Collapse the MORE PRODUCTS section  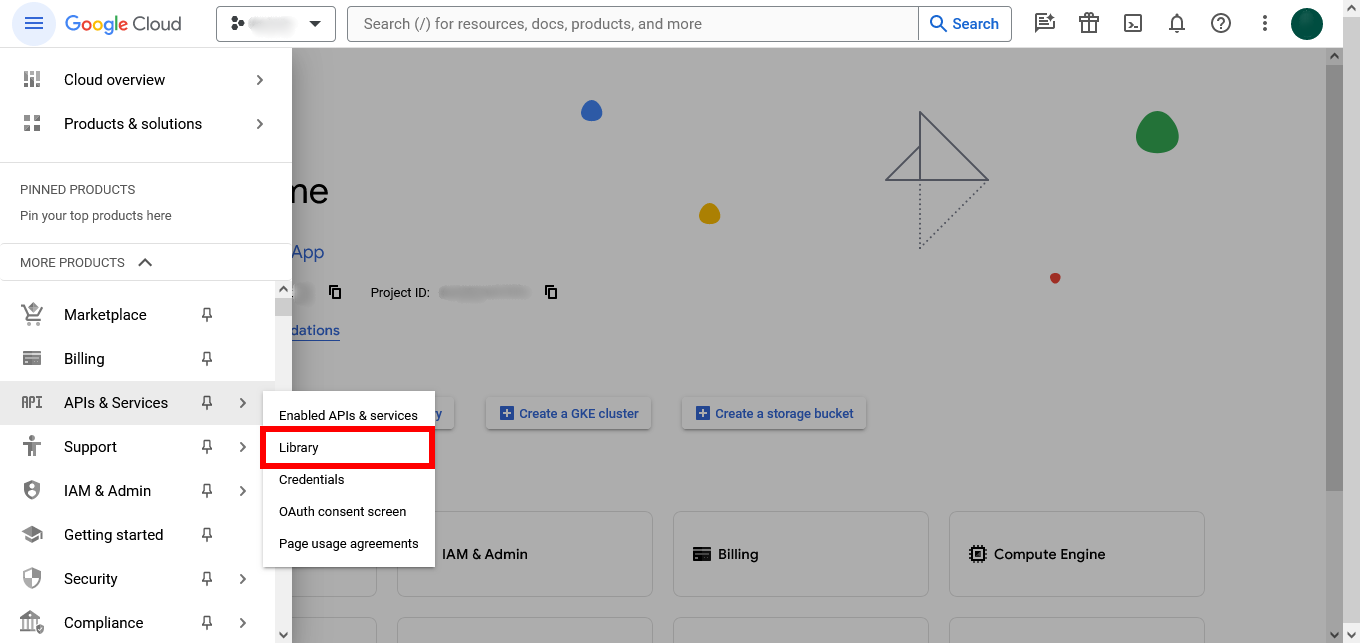pyautogui.click(x=145, y=262)
